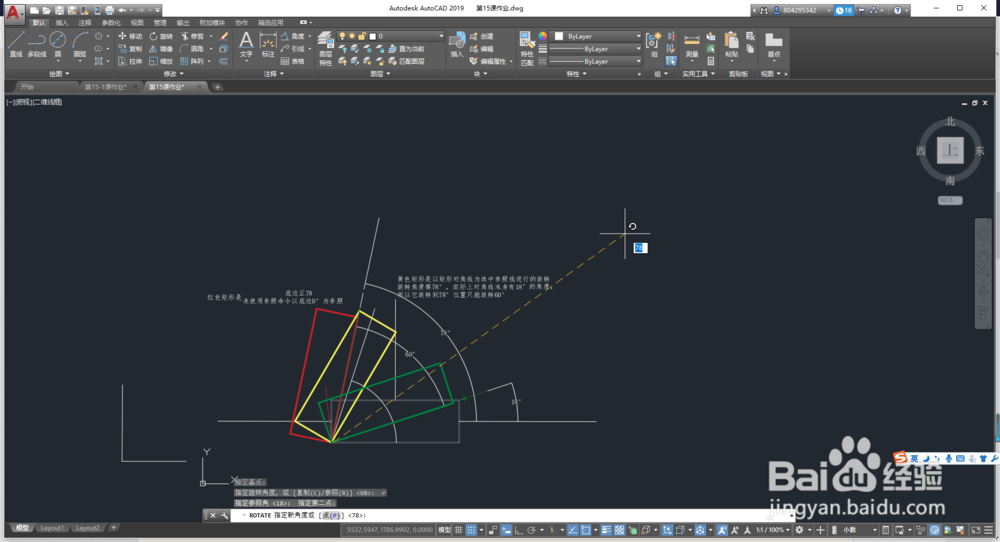Open the Manage (管理) ribbon tab

160,23
